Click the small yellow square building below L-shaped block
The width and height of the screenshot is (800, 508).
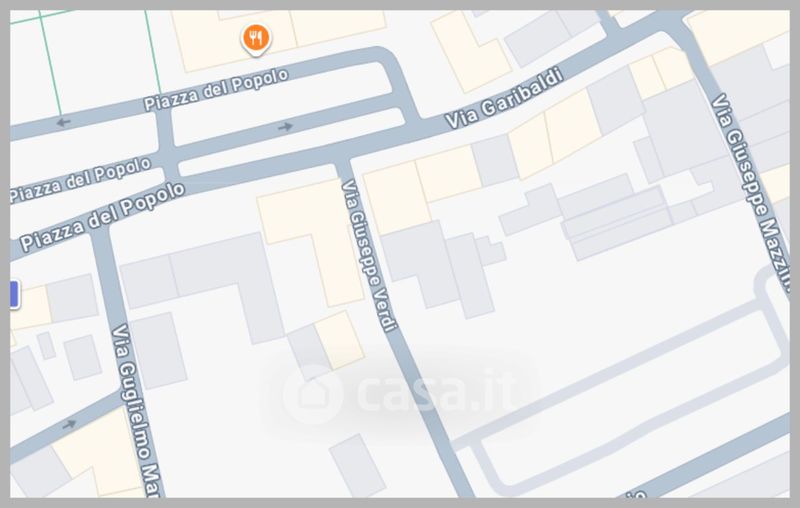[x=339, y=340]
